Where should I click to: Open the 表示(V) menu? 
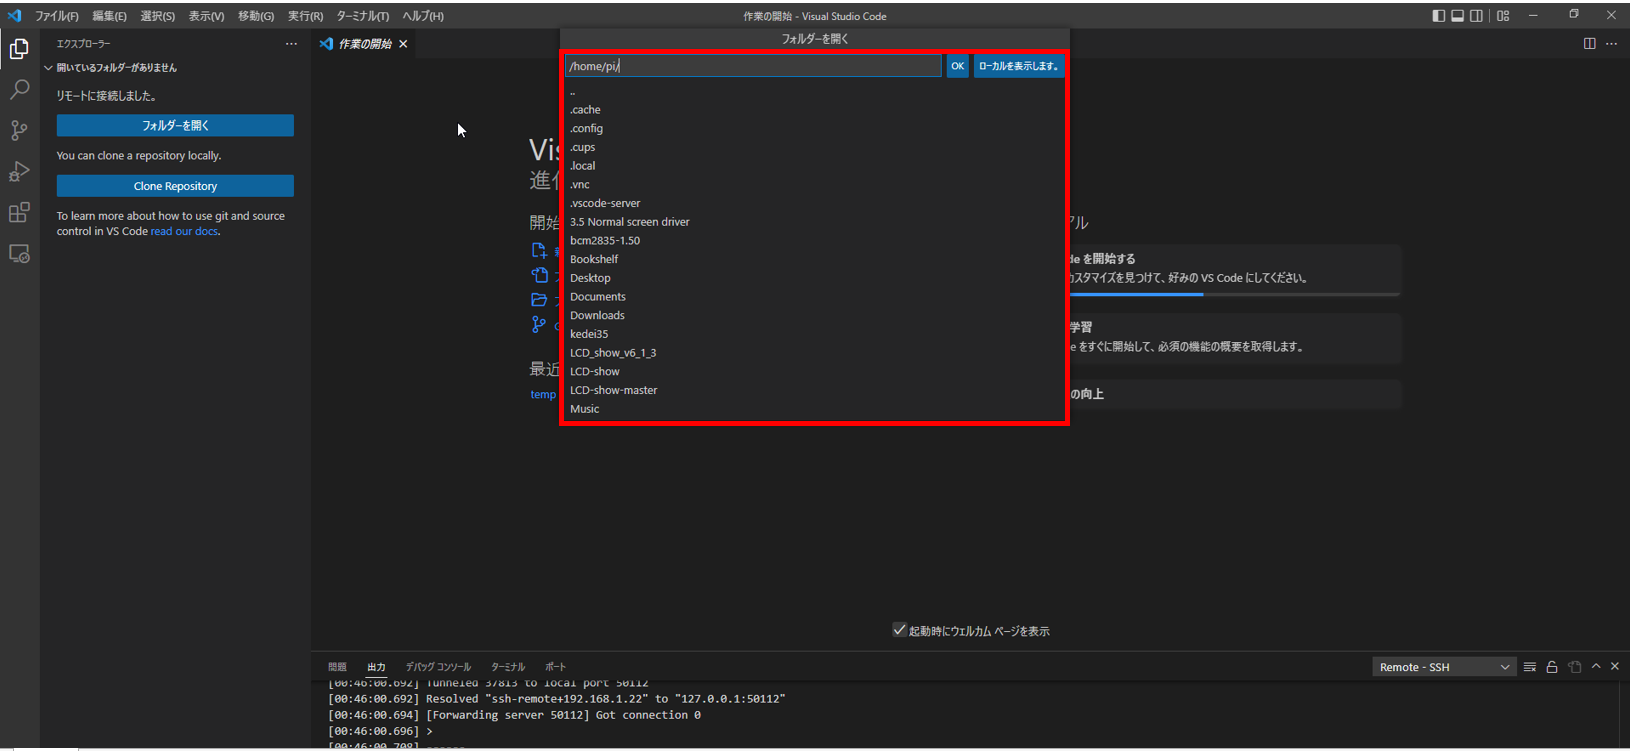tap(206, 16)
